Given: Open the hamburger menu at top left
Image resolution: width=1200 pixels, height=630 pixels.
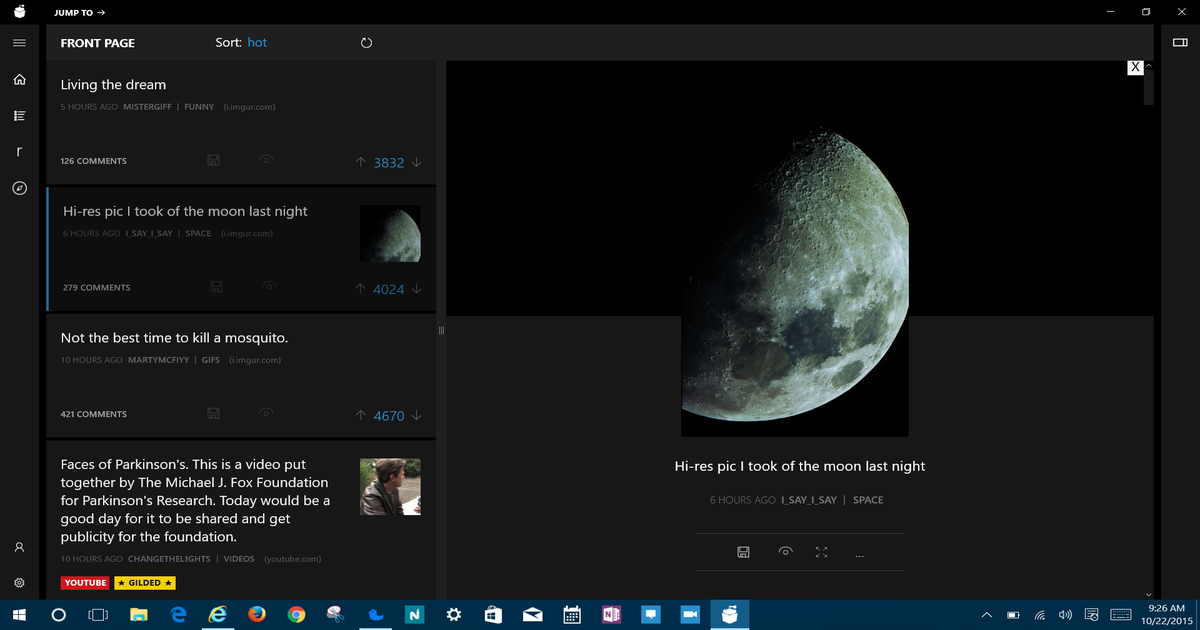Looking at the screenshot, I should (18, 43).
